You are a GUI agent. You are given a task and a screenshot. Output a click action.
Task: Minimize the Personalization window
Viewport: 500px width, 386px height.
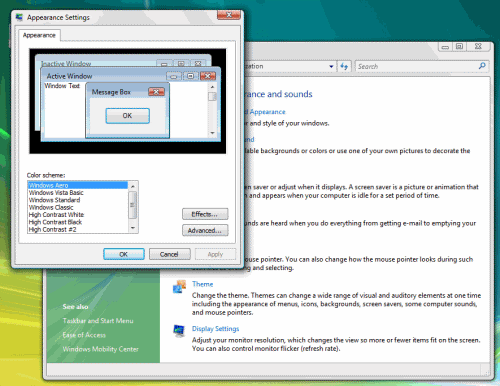click(x=445, y=47)
